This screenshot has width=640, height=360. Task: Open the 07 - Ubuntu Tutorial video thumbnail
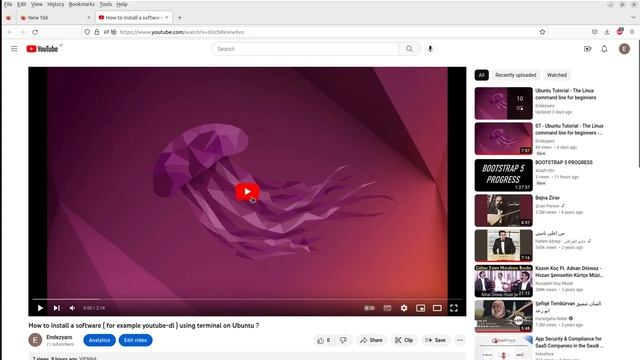(504, 139)
